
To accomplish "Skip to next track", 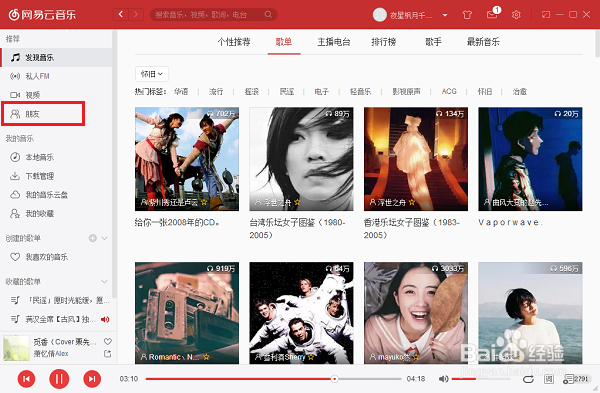I will click(92, 379).
